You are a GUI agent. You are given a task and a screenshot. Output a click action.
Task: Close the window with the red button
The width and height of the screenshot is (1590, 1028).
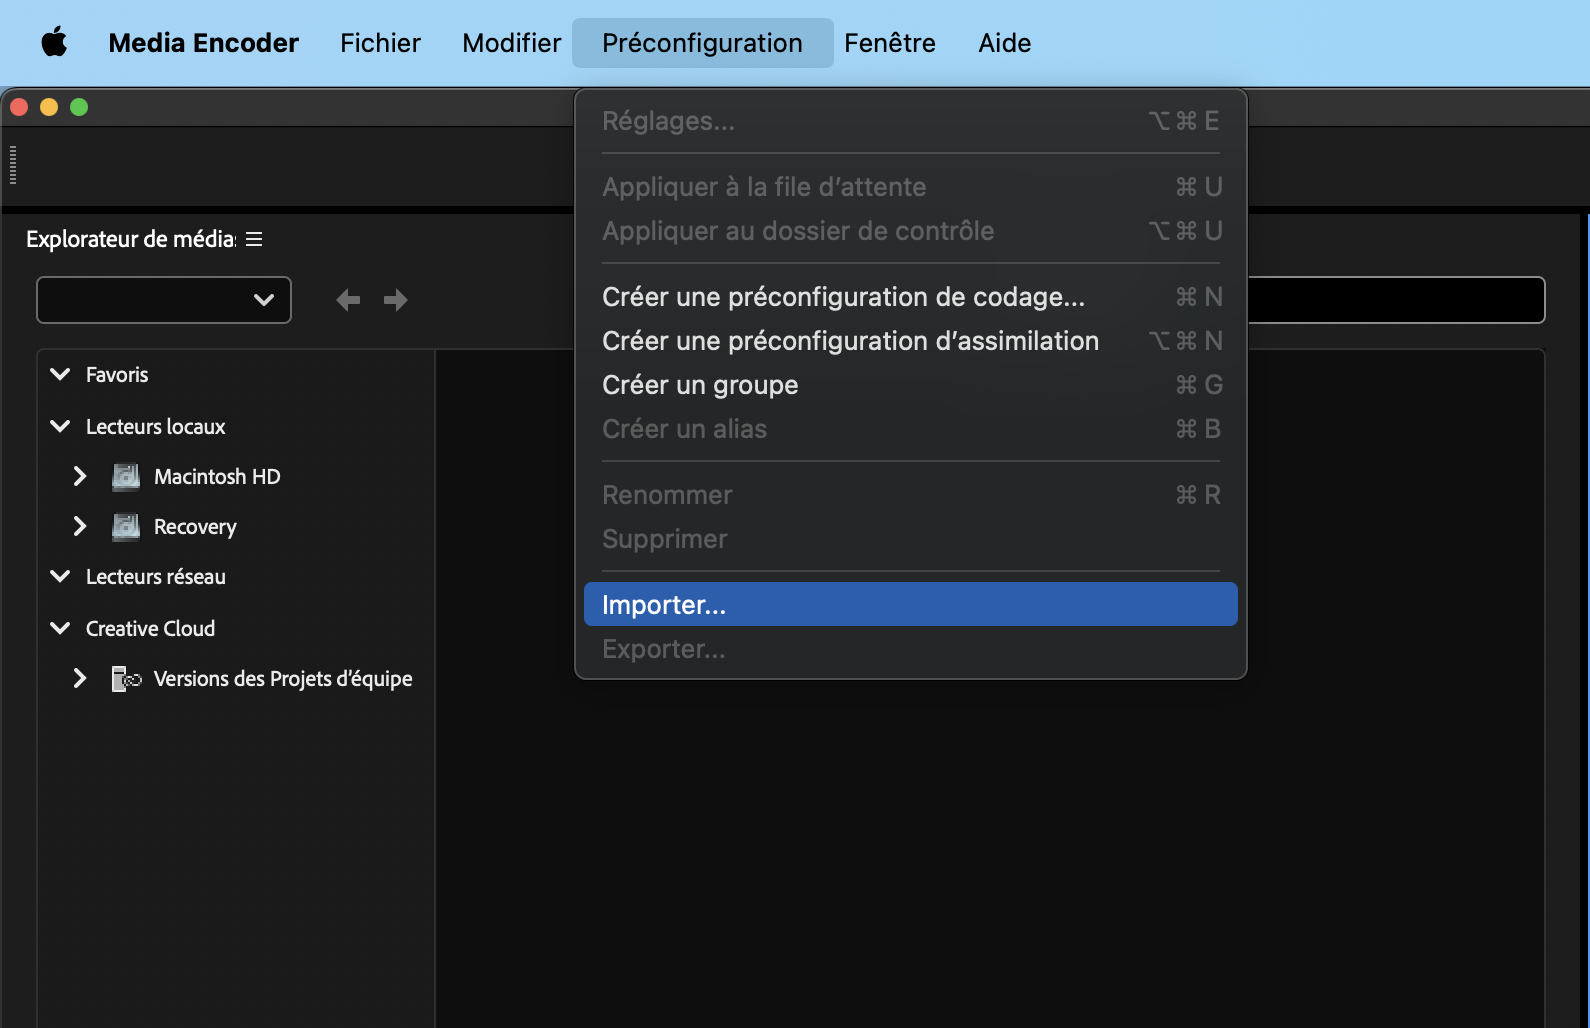pyautogui.click(x=19, y=107)
